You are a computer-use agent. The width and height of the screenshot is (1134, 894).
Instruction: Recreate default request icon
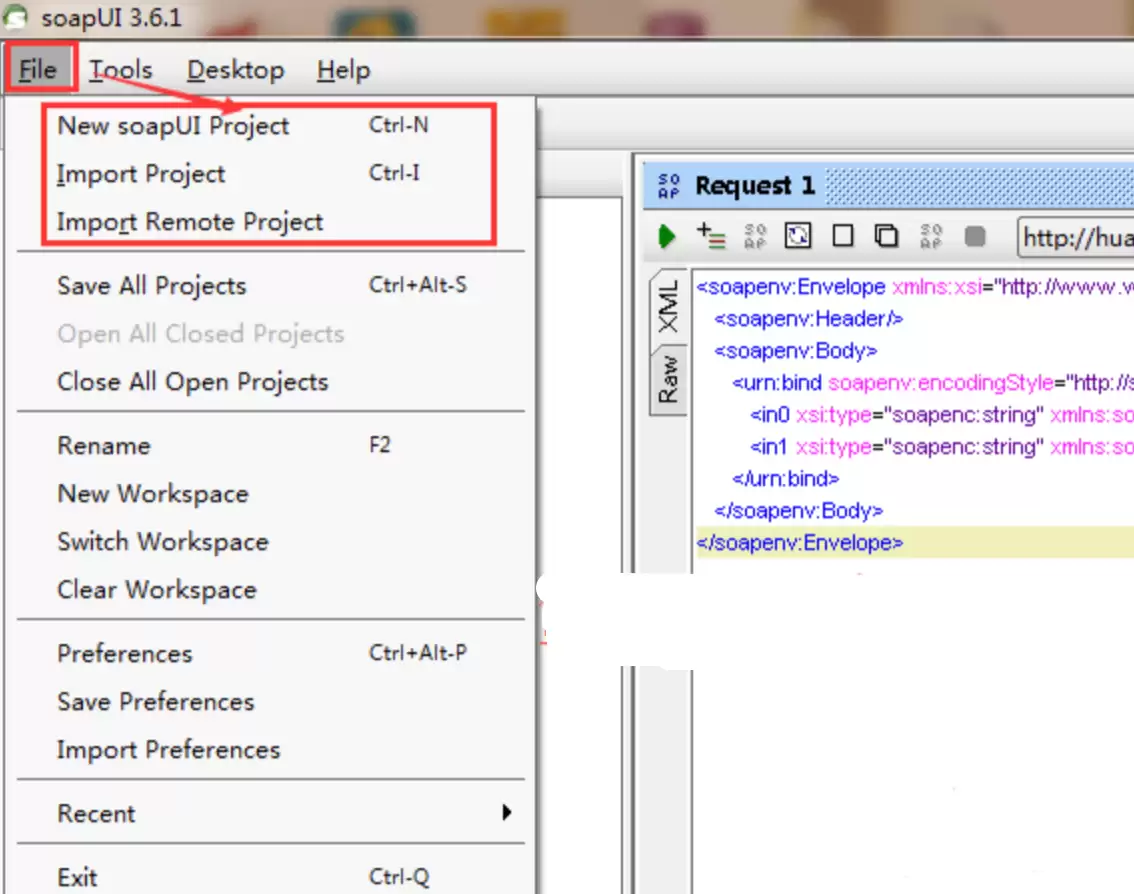798,236
